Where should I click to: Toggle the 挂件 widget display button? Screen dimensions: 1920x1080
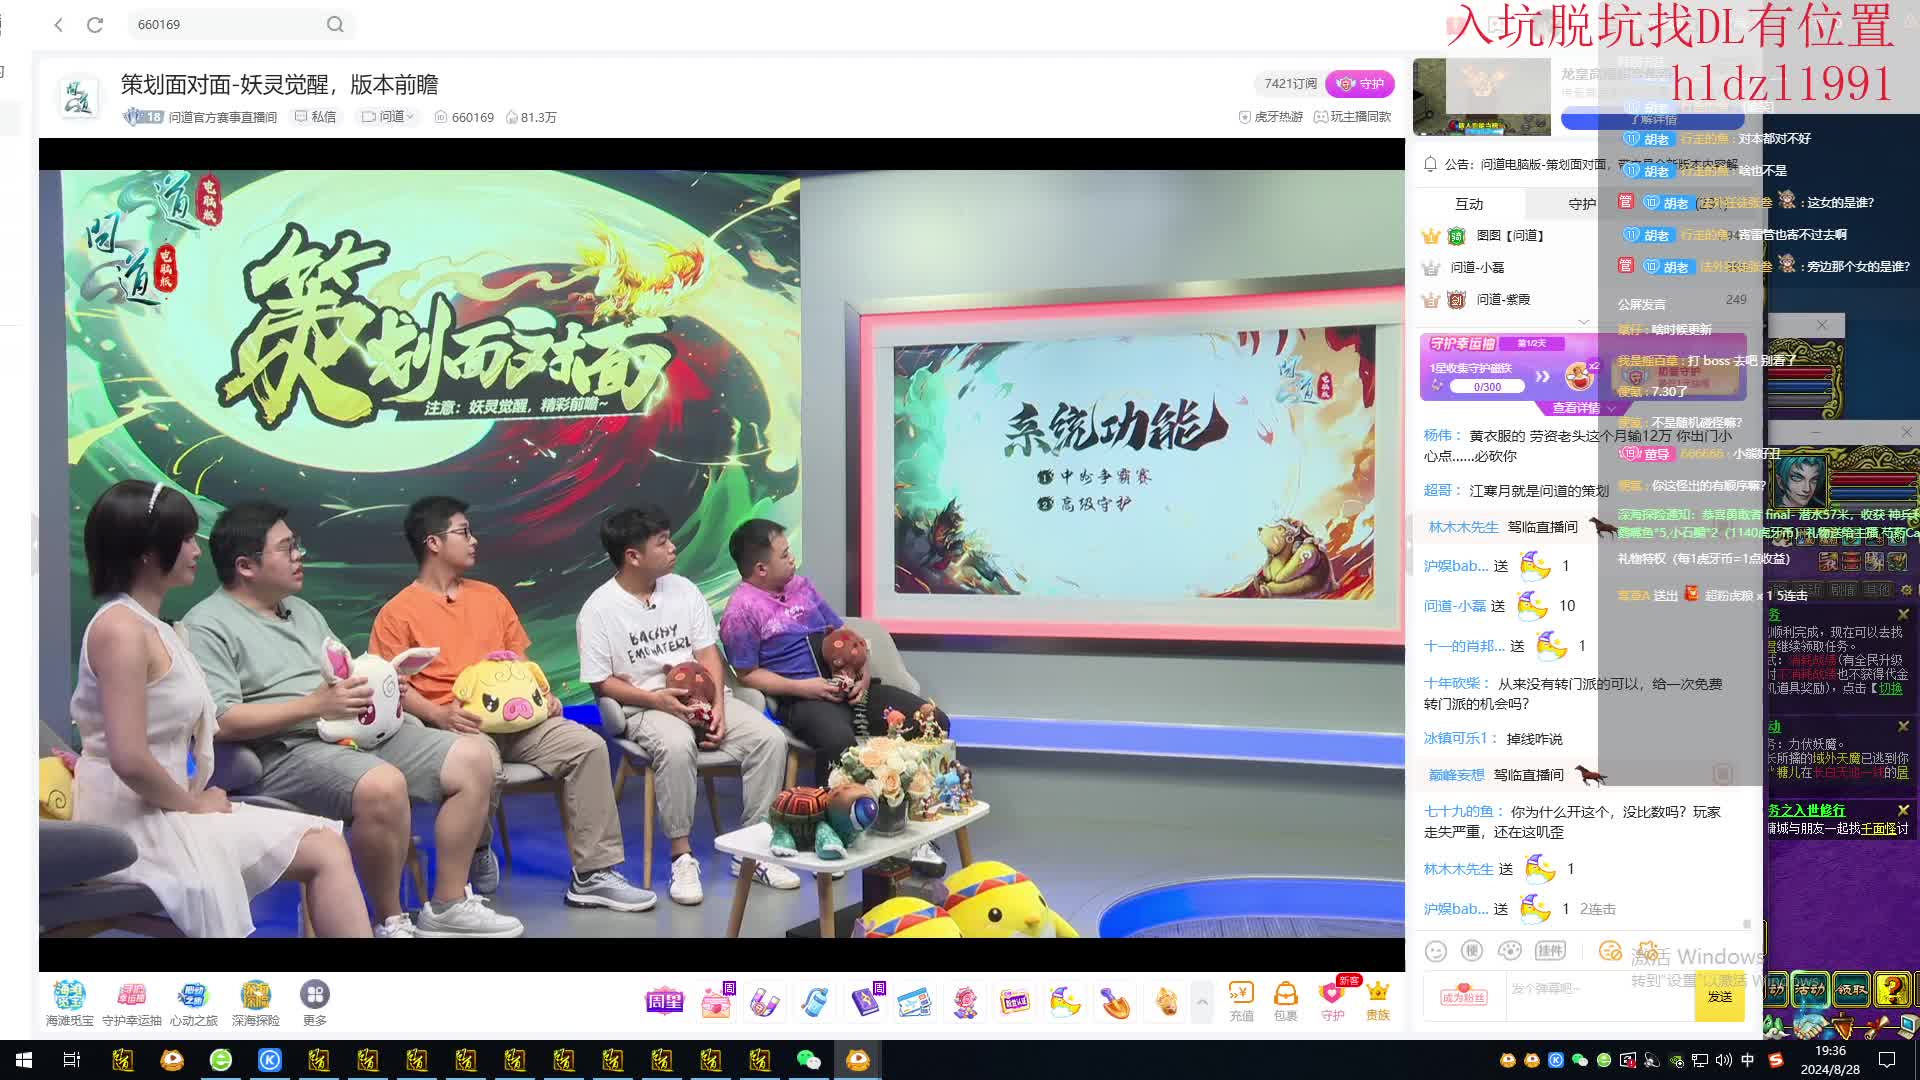click(x=1550, y=951)
